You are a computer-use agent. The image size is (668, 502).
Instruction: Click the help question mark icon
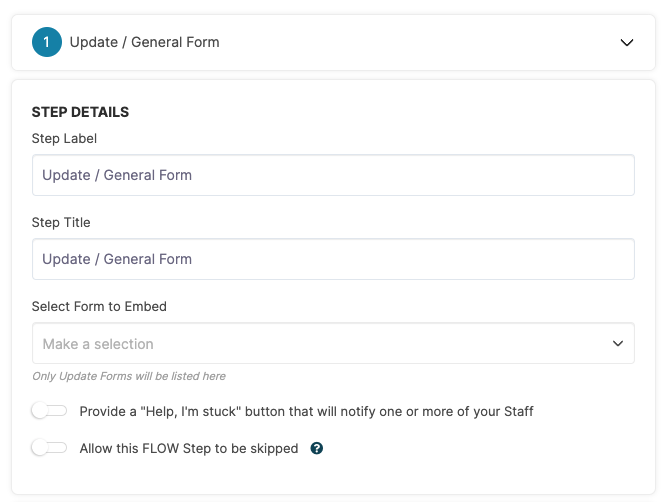tap(317, 448)
